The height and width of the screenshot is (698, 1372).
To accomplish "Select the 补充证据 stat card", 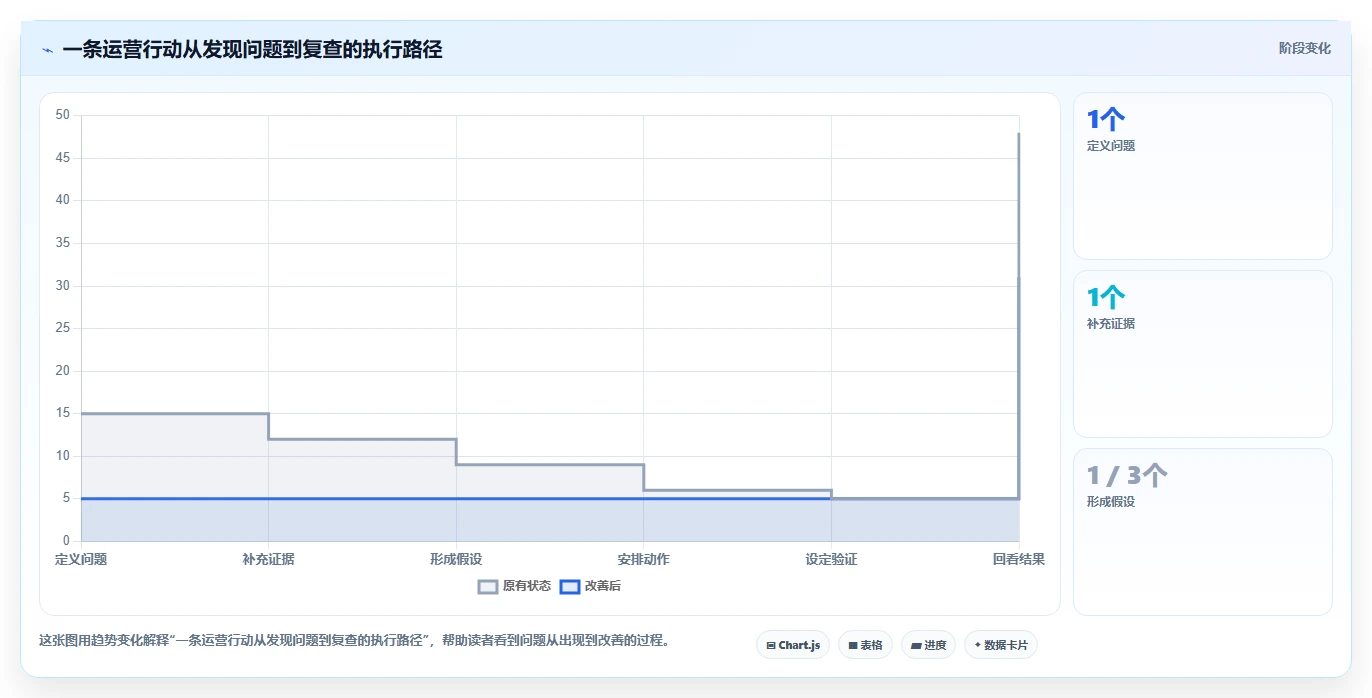I will (x=1202, y=354).
